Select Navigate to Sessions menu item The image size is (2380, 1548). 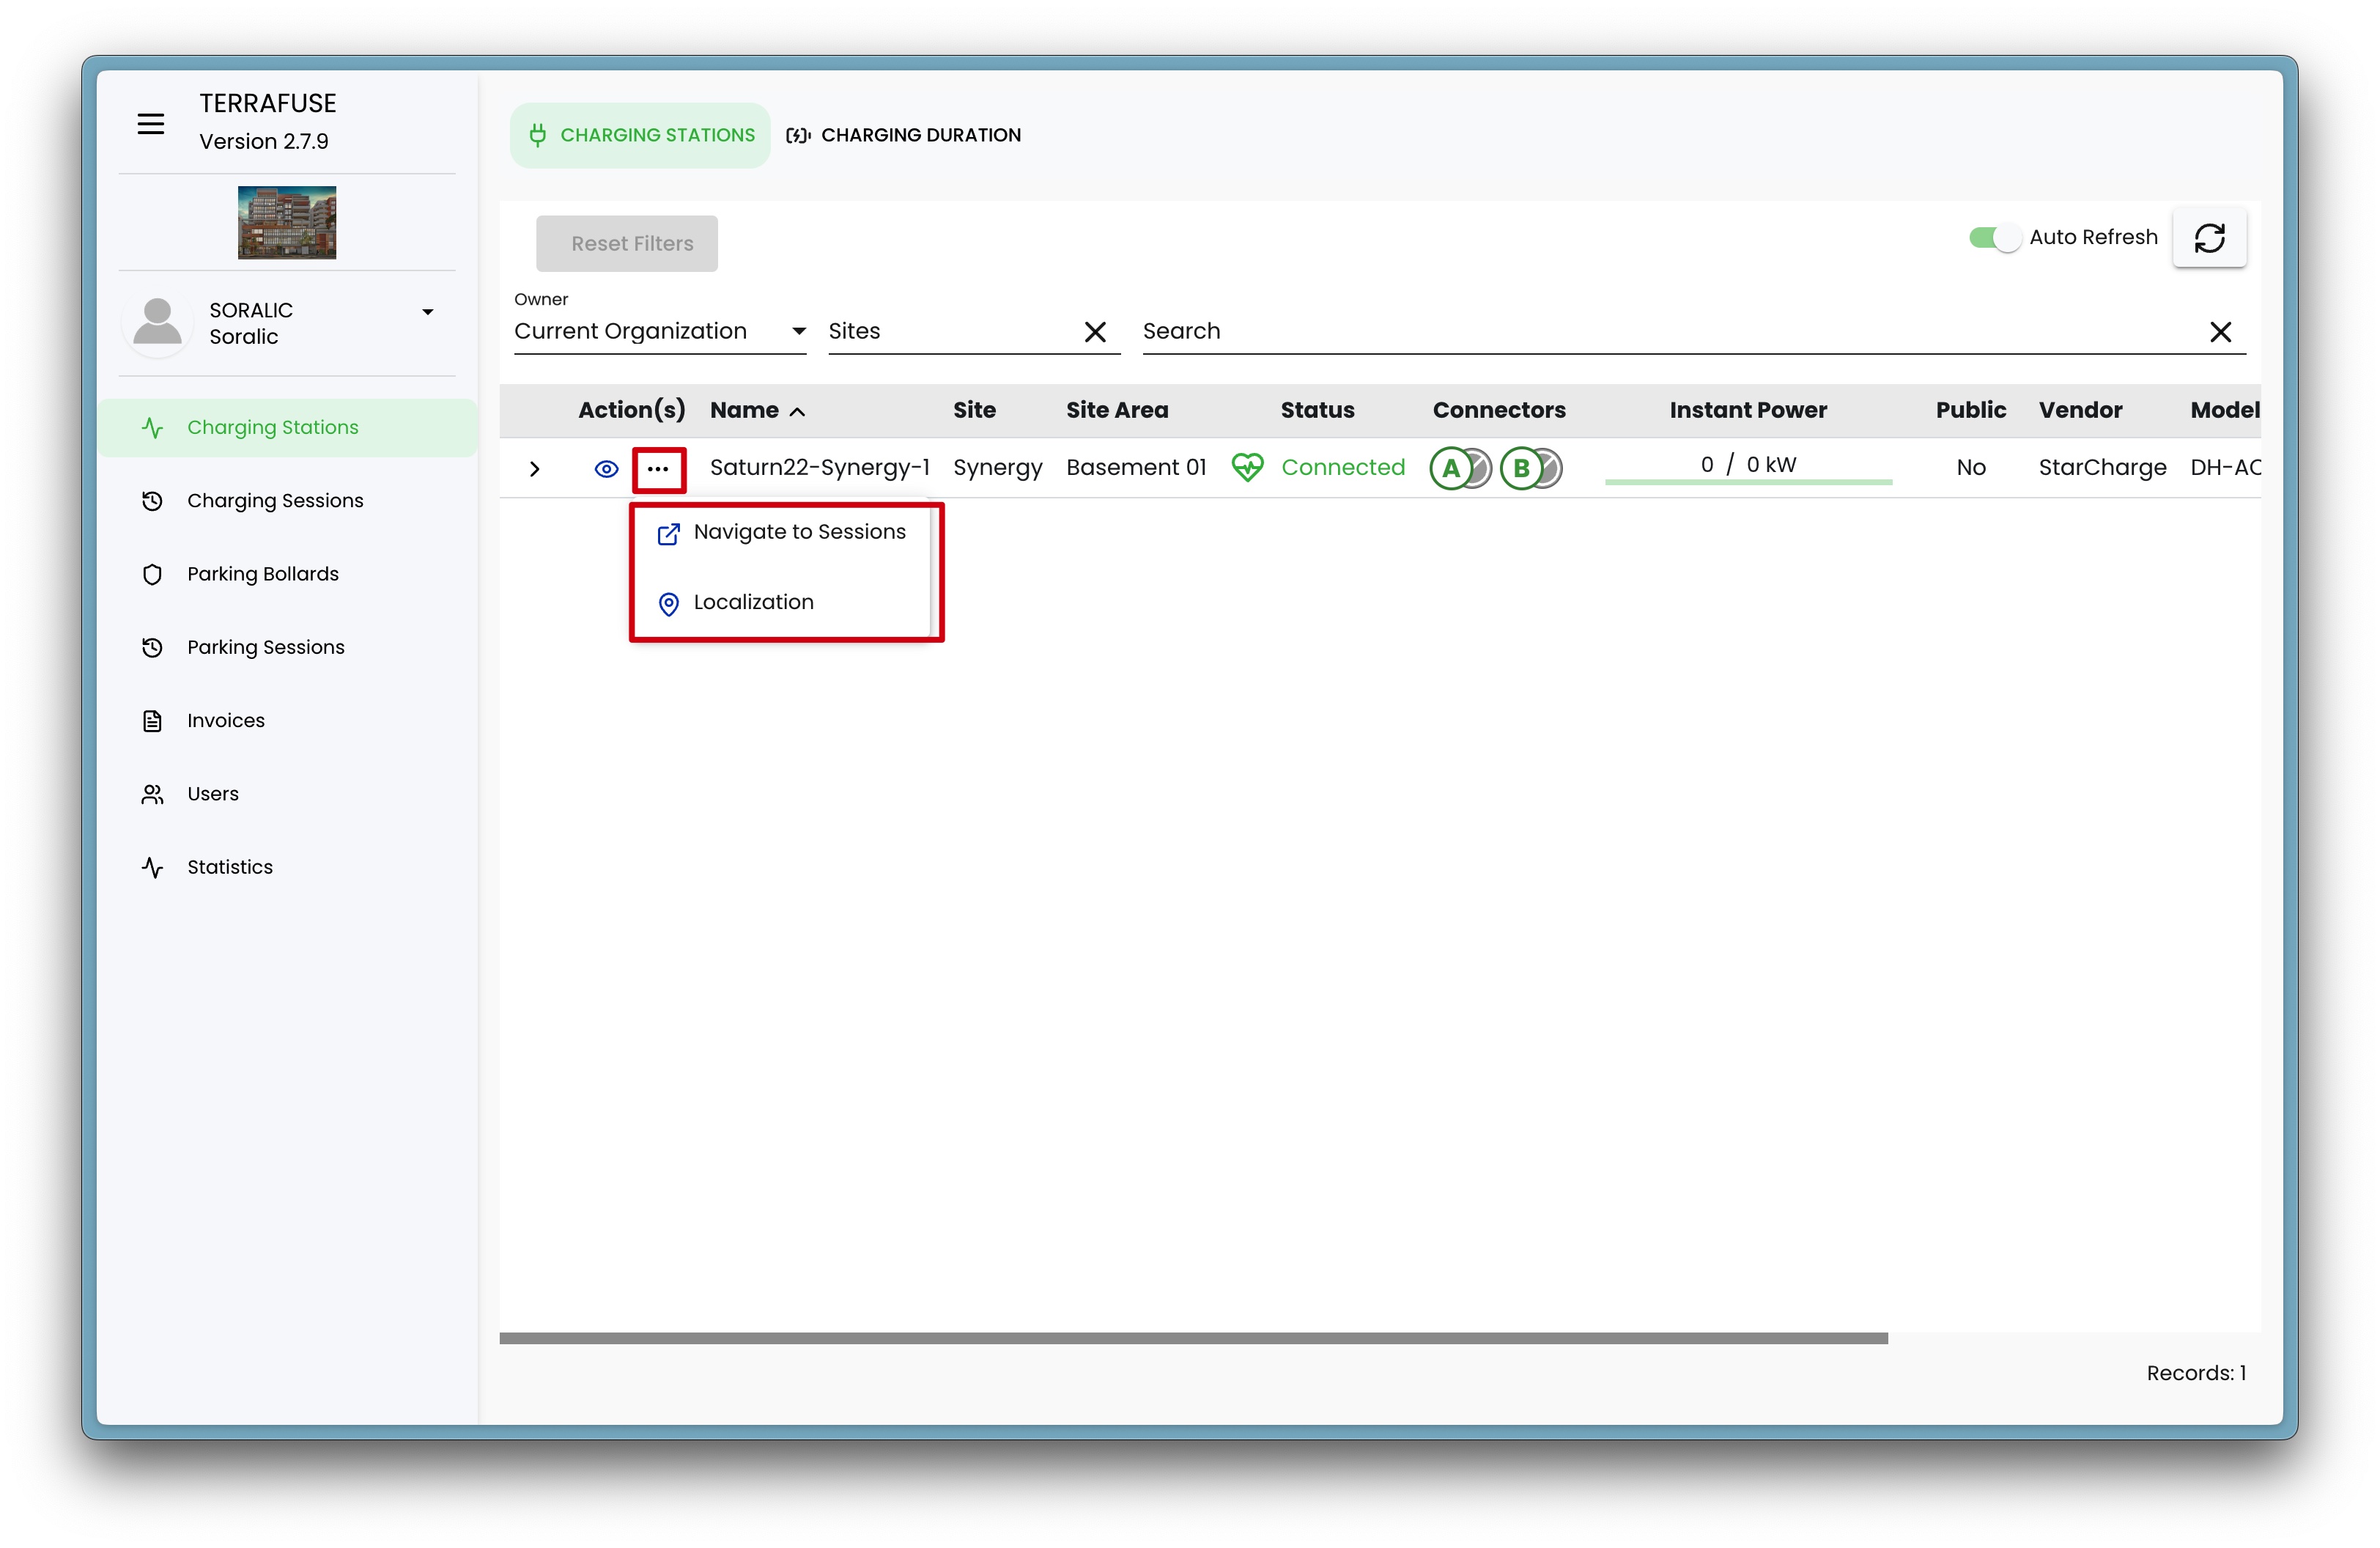799,532
